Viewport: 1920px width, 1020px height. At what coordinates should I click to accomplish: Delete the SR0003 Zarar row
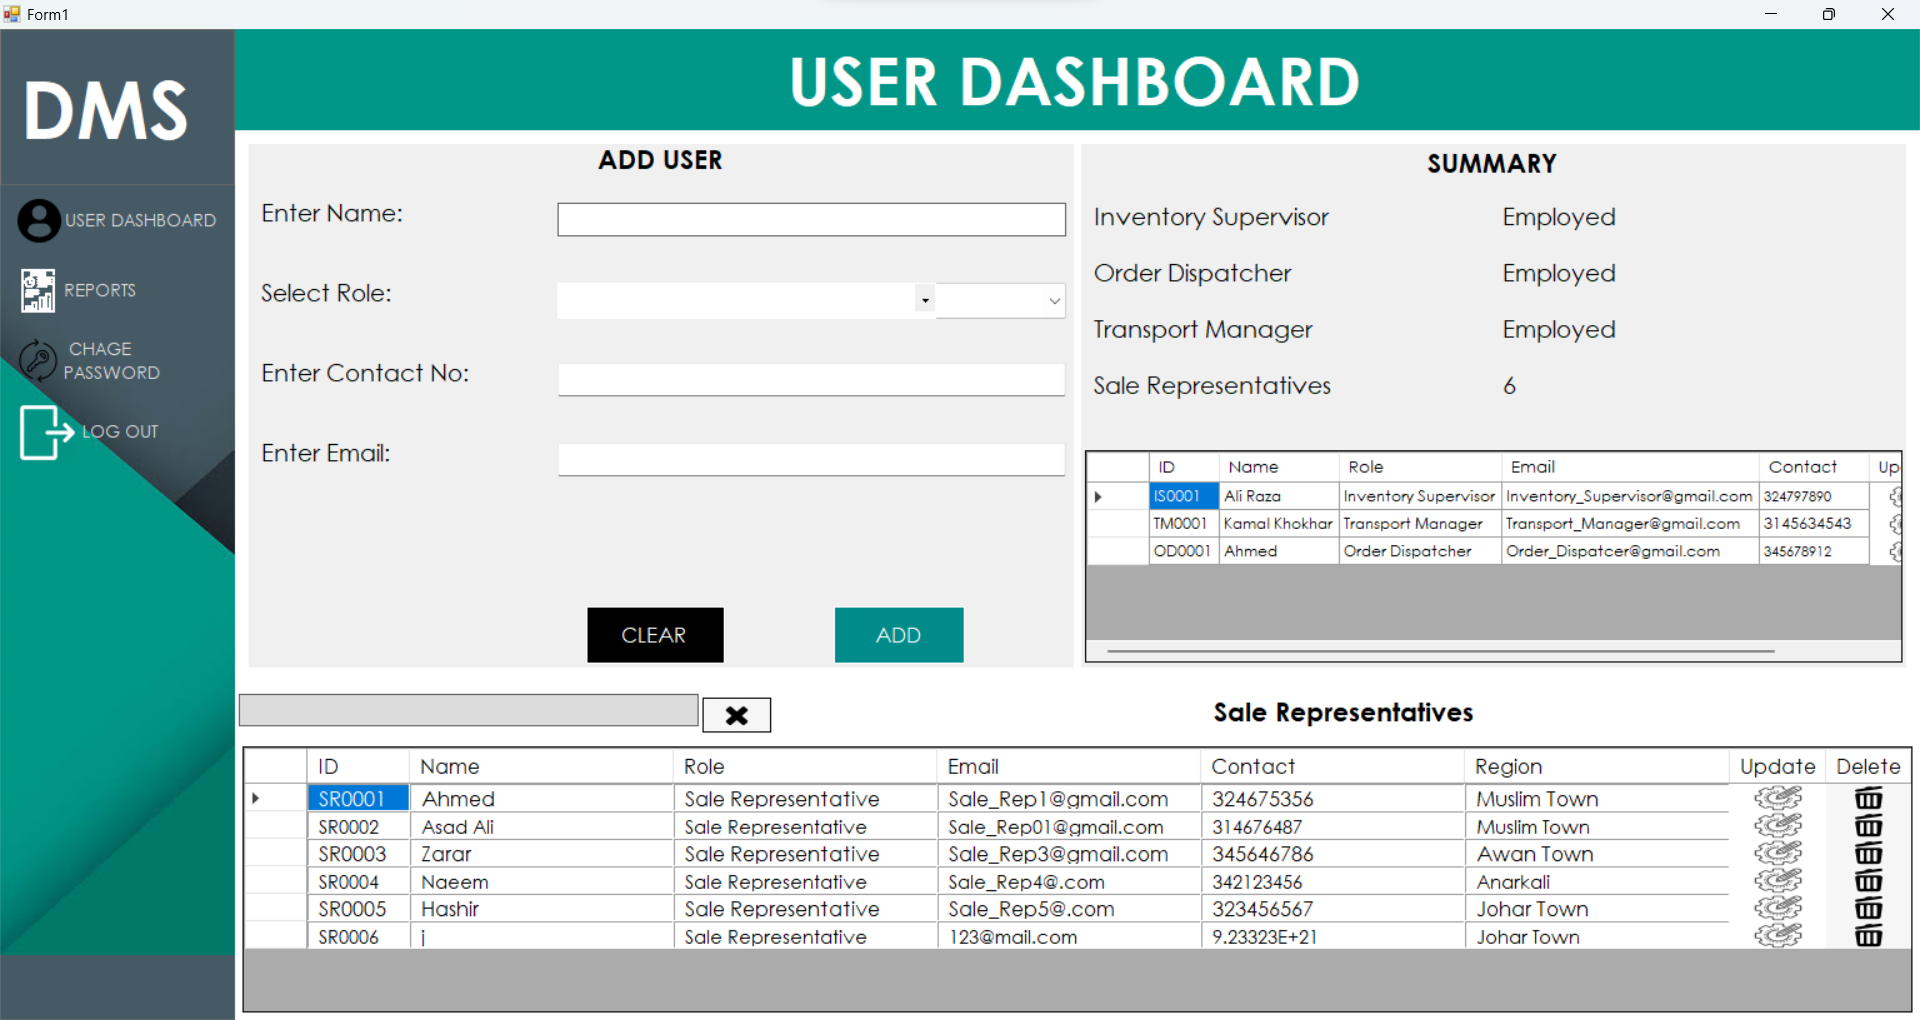(1867, 854)
